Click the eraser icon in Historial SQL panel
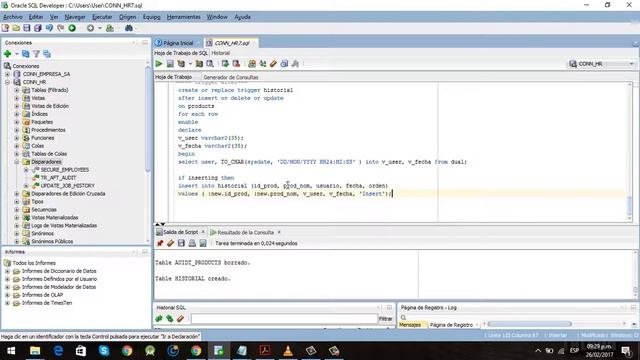This screenshot has height=360, width=640. [x=180, y=318]
